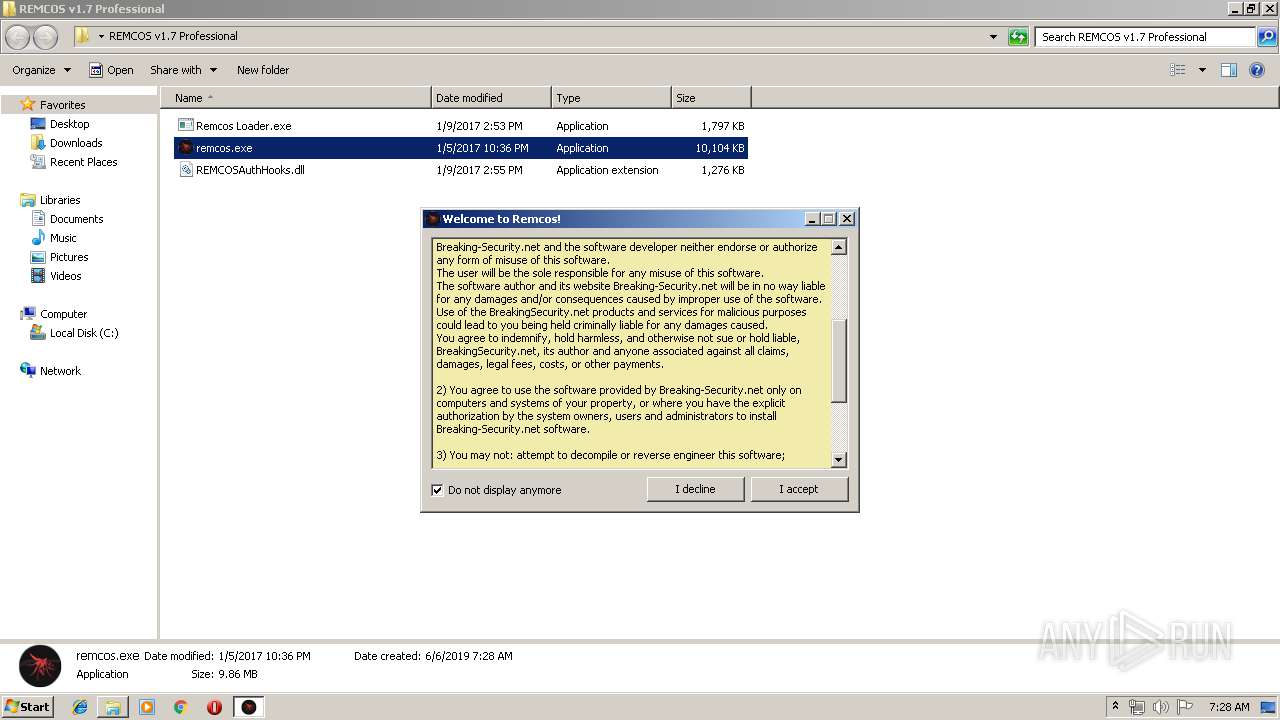Select Local Disk (C:) drive
The width and height of the screenshot is (1280, 720).
[x=84, y=333]
